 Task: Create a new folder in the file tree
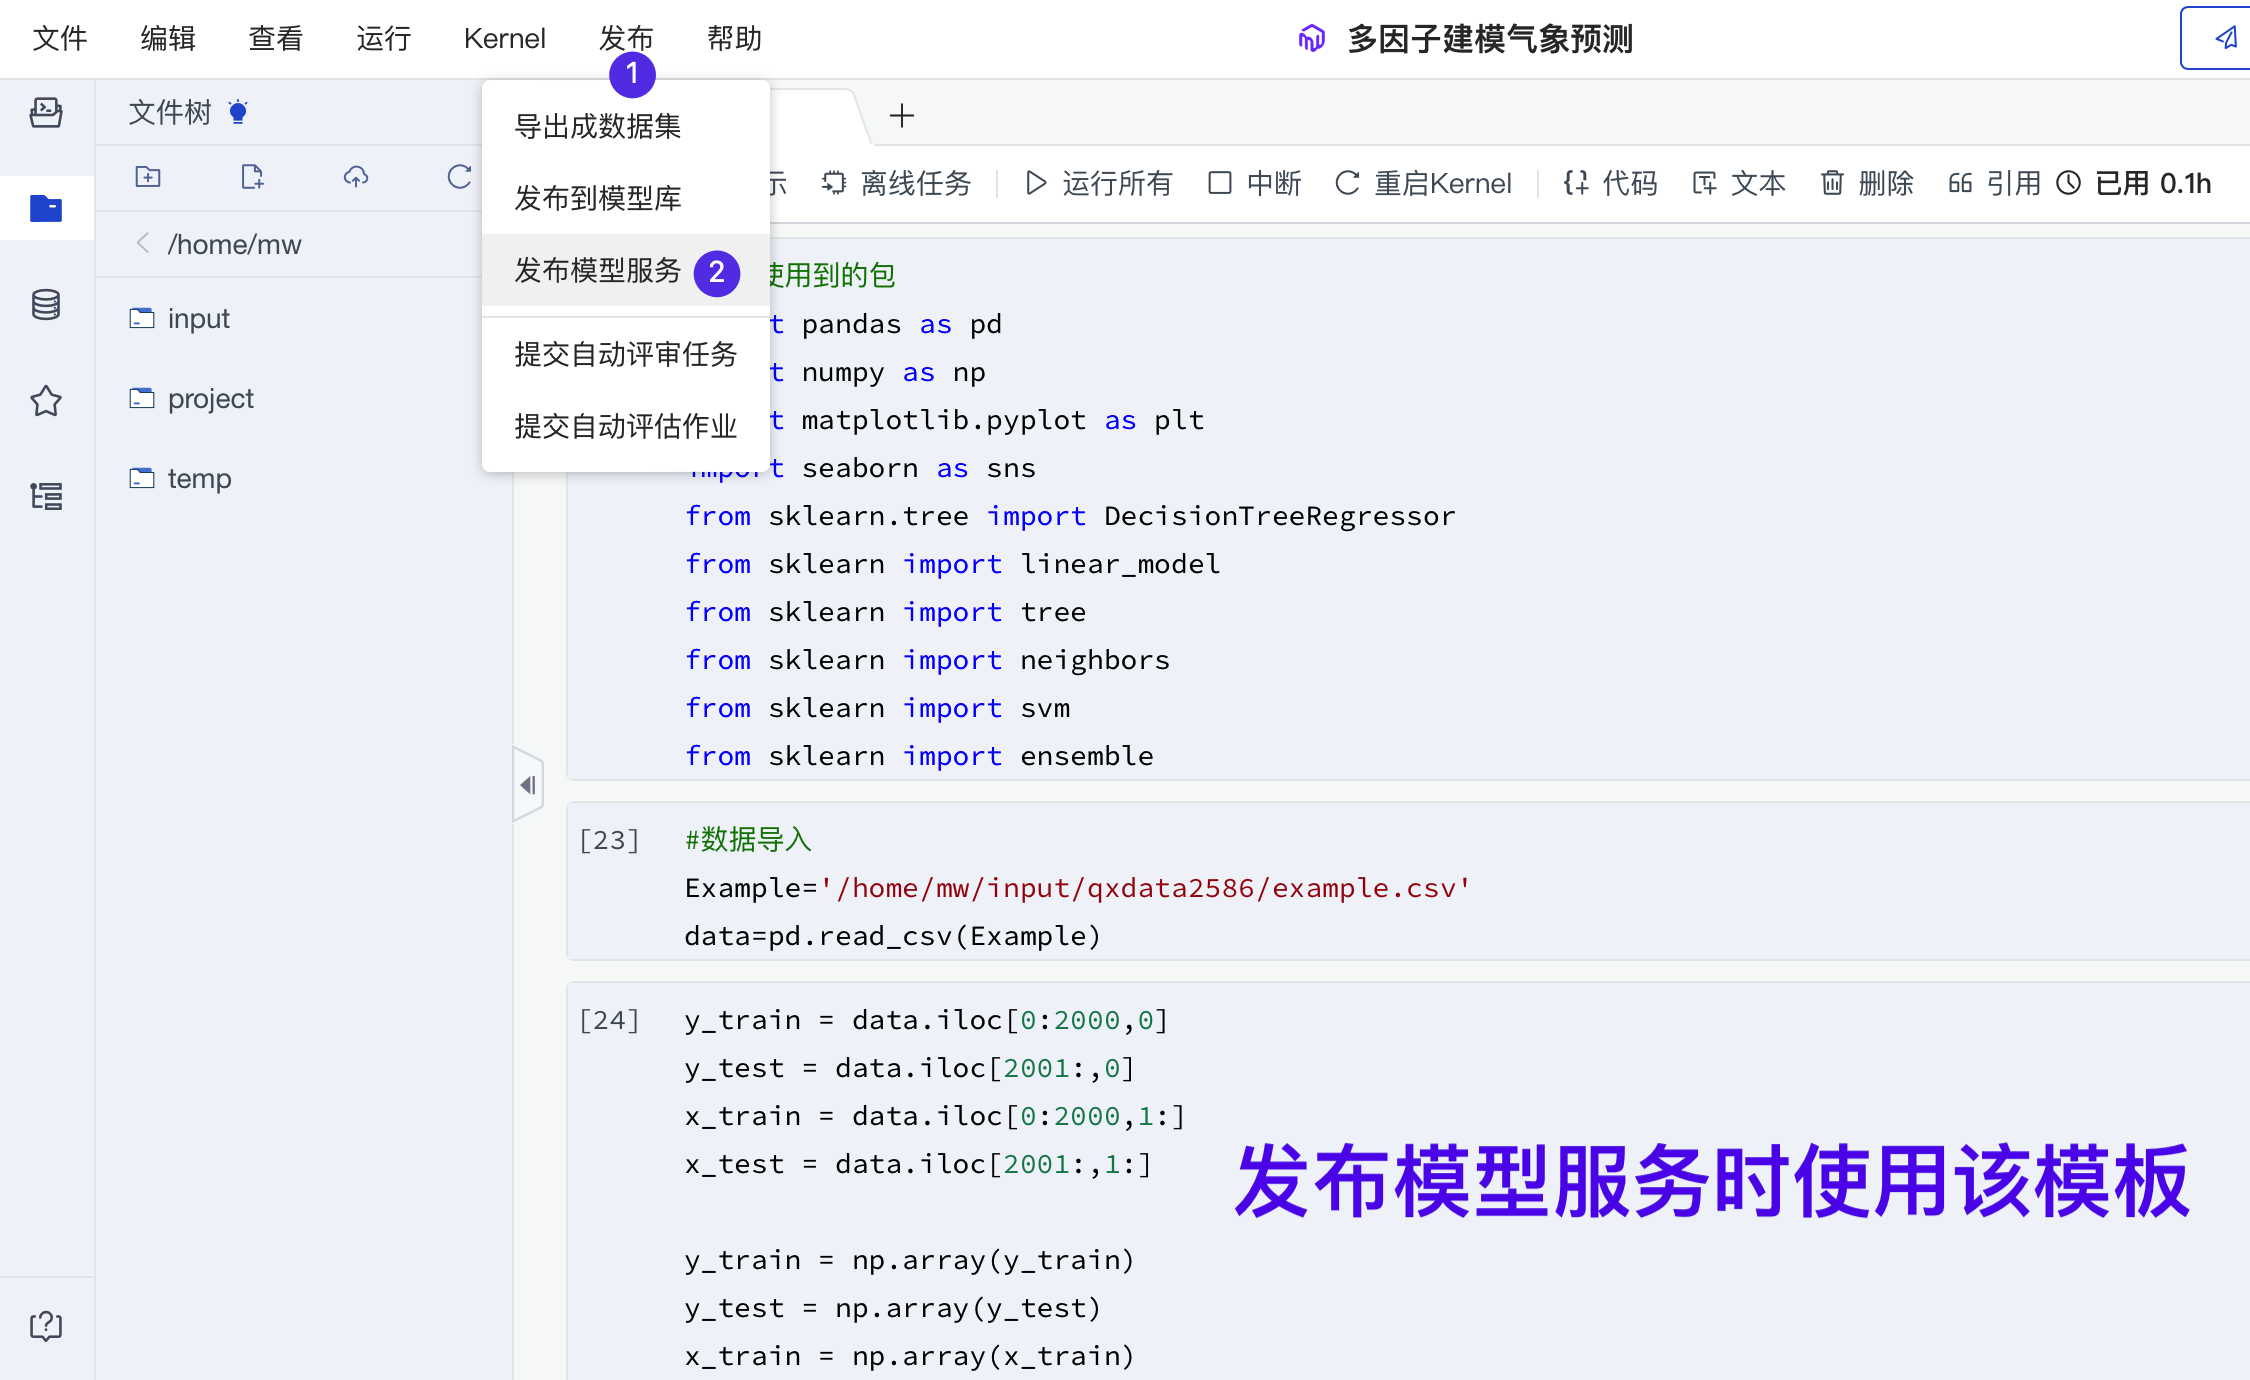146,177
